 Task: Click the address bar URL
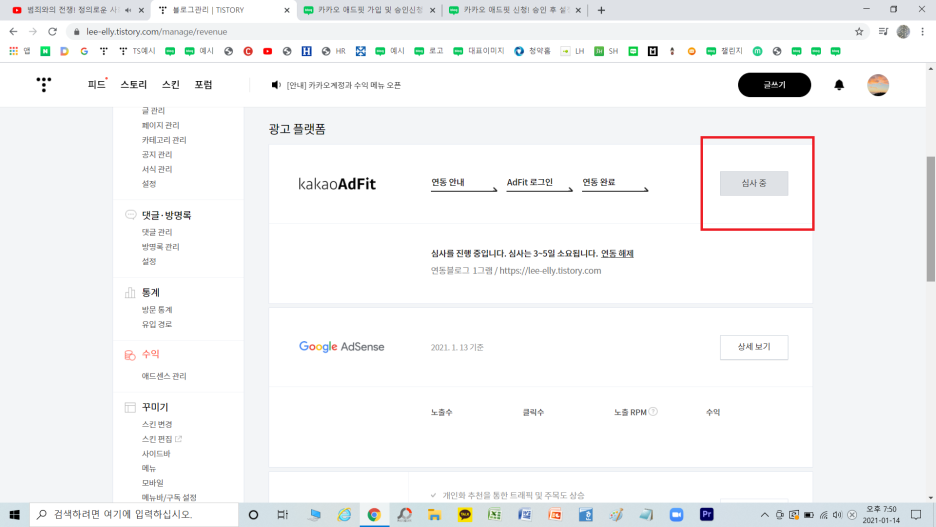(156, 32)
